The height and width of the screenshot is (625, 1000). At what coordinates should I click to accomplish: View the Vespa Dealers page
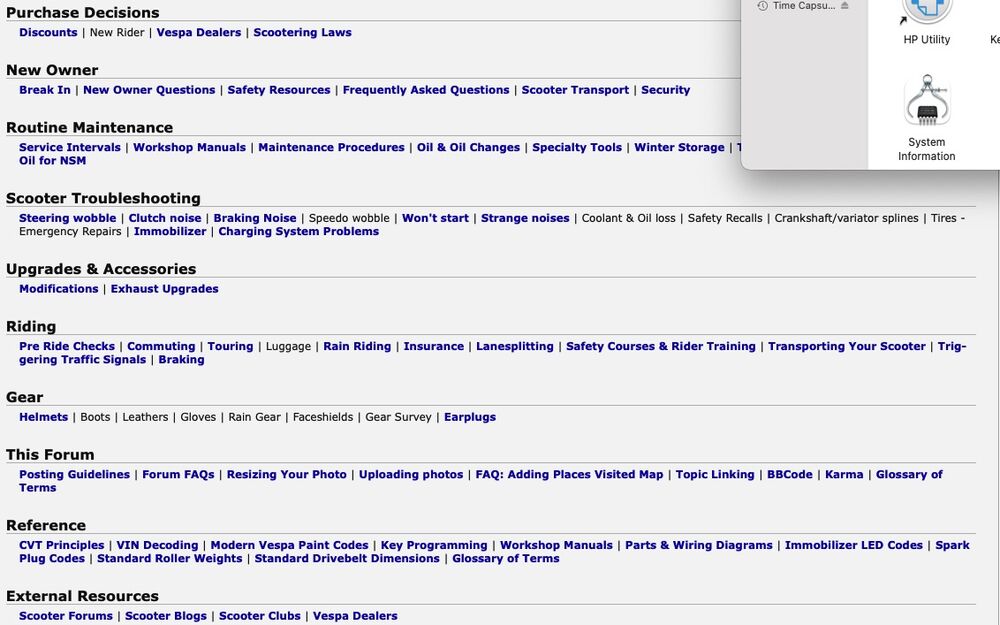(x=197, y=31)
